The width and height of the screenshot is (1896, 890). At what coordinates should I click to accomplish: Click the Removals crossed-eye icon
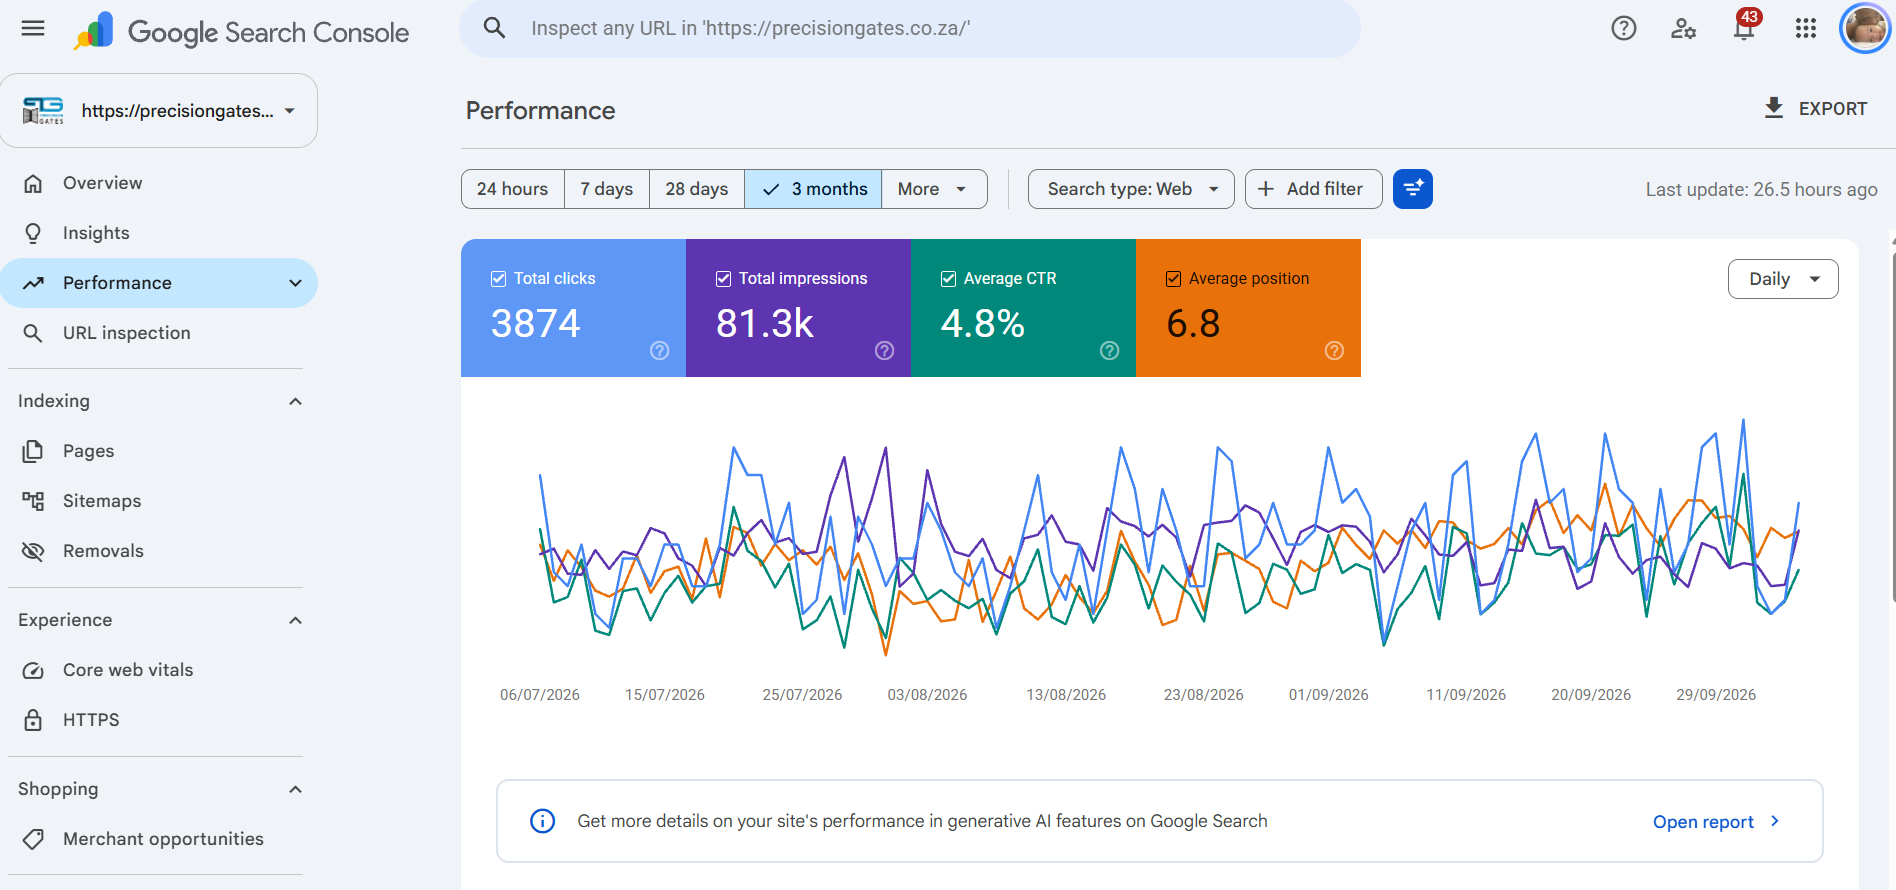tap(33, 551)
